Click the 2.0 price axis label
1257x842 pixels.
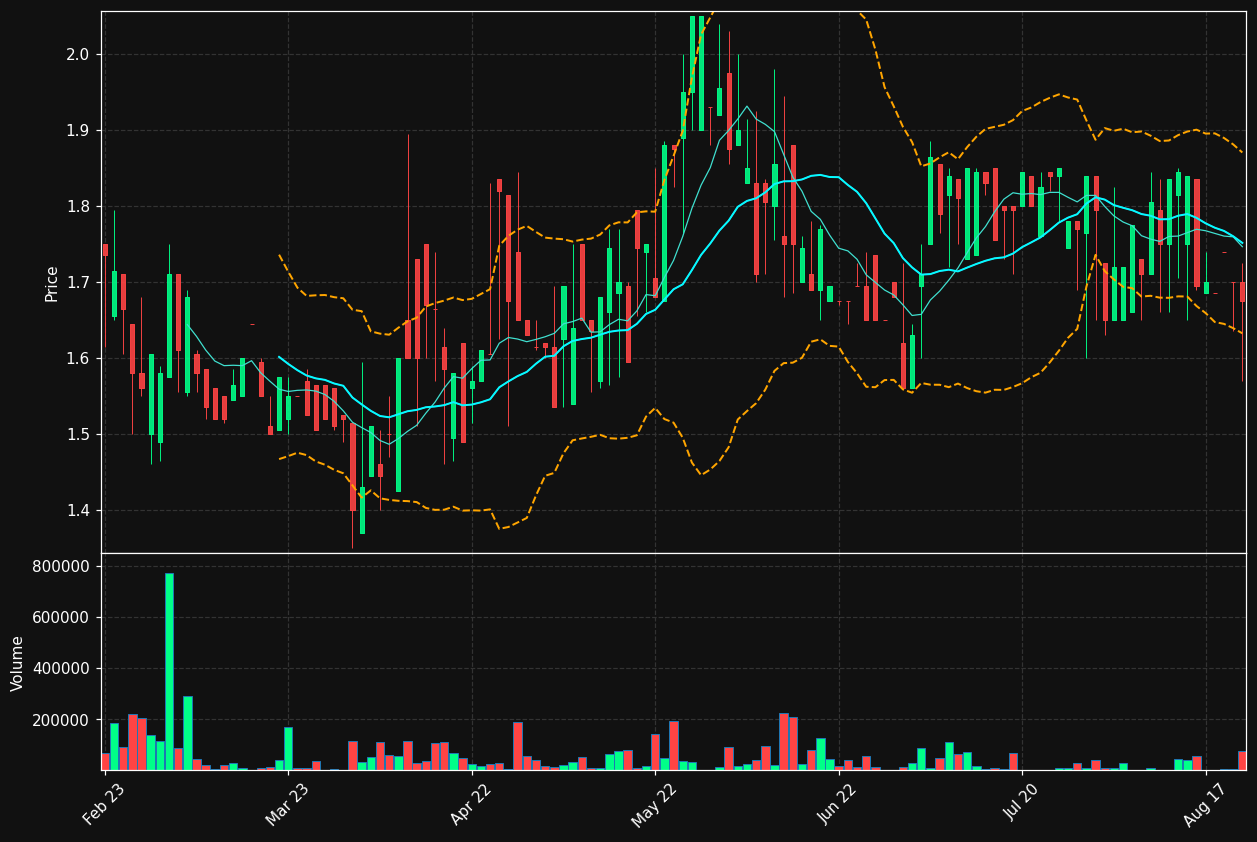click(x=78, y=54)
